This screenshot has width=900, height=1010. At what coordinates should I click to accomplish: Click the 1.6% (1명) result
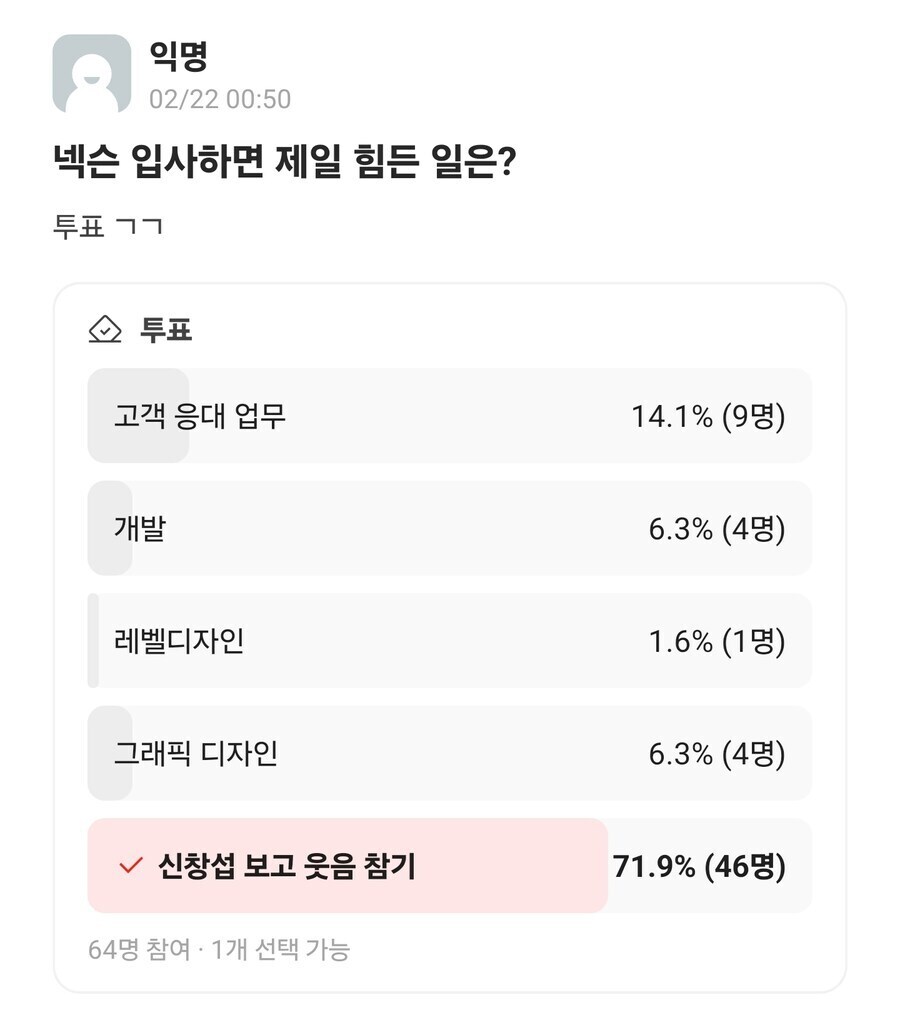717,641
